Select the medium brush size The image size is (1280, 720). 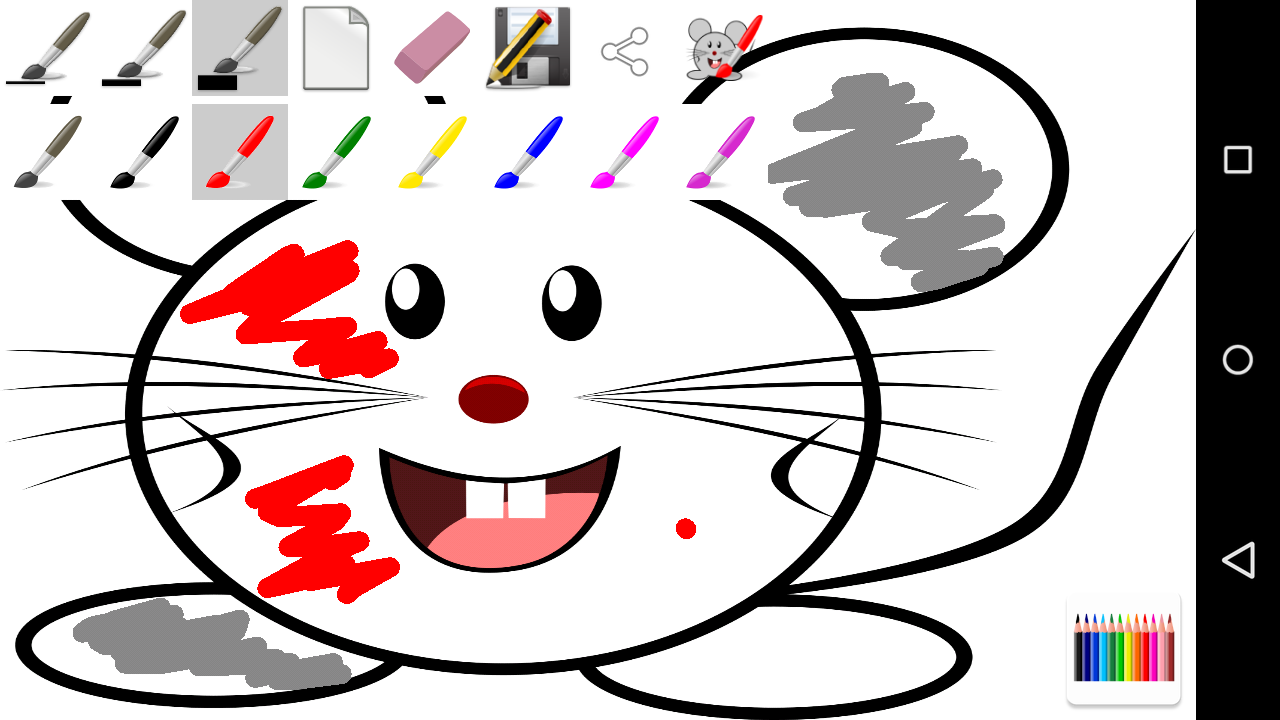tap(144, 48)
